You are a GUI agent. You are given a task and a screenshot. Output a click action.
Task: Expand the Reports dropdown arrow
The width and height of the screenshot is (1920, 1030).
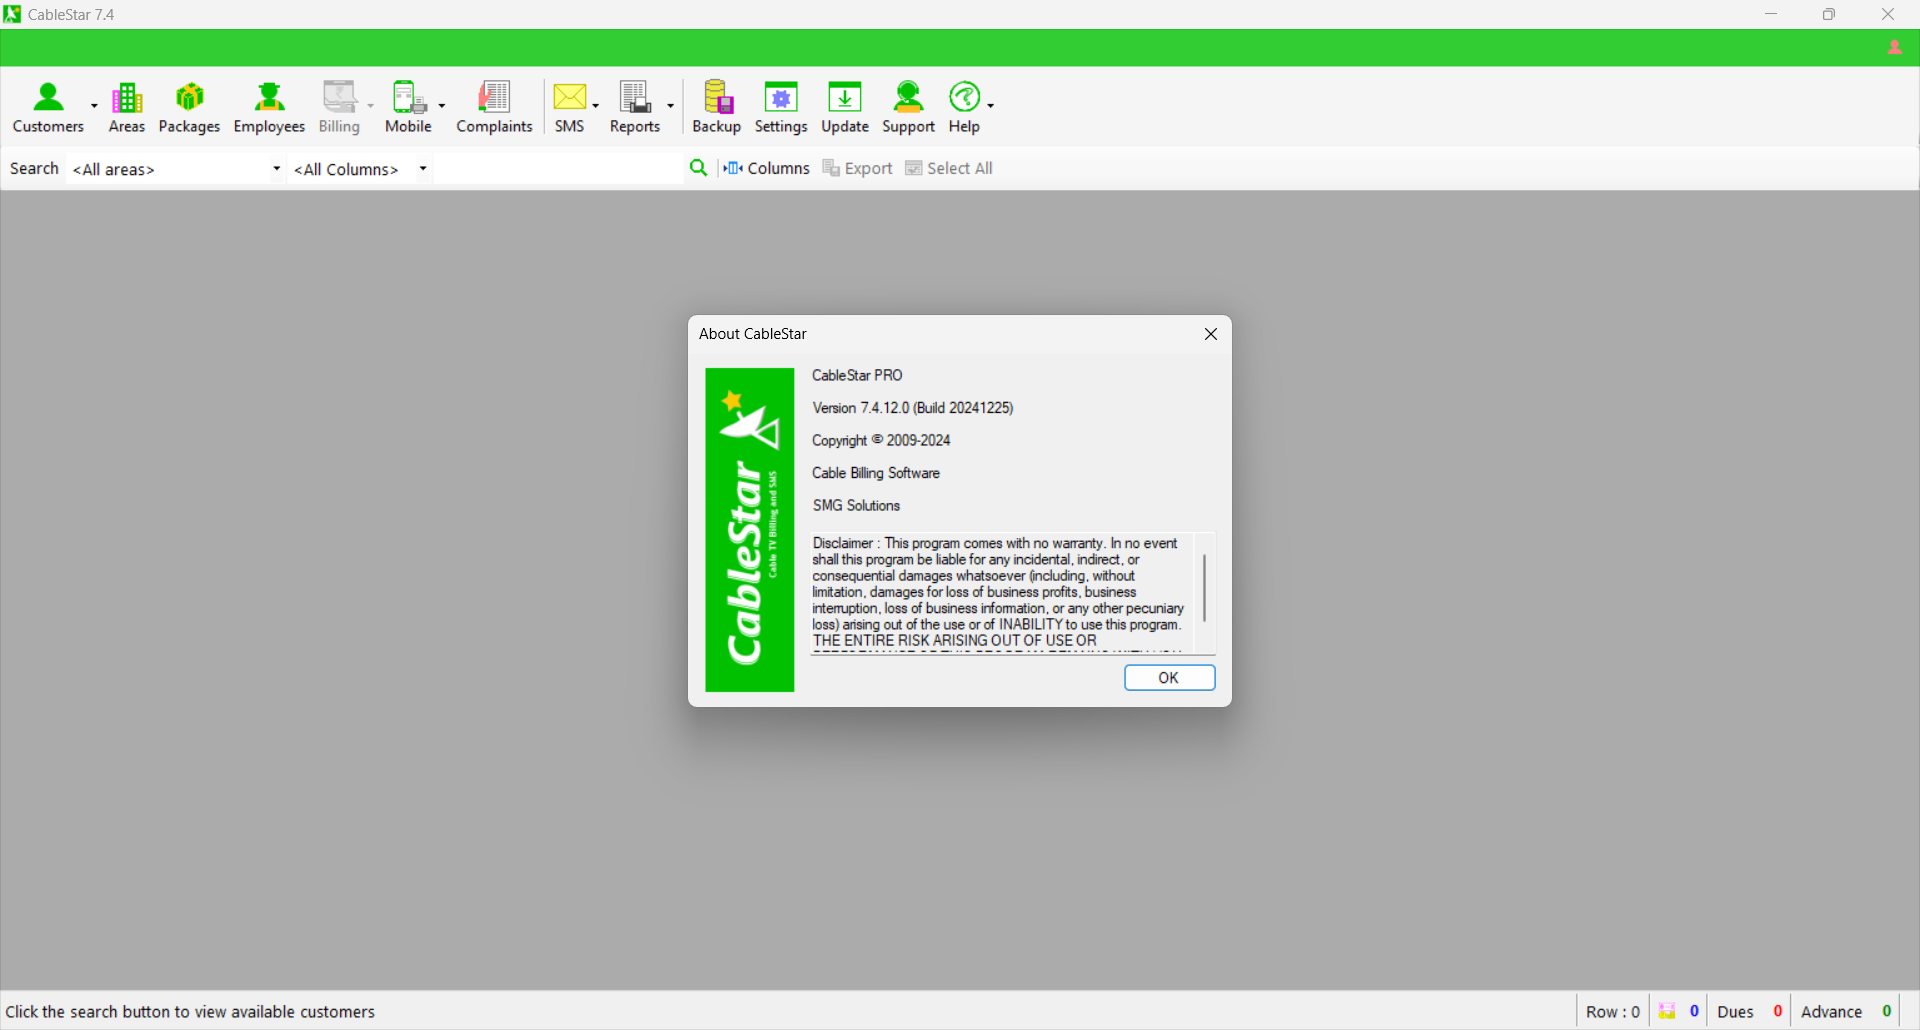[671, 106]
